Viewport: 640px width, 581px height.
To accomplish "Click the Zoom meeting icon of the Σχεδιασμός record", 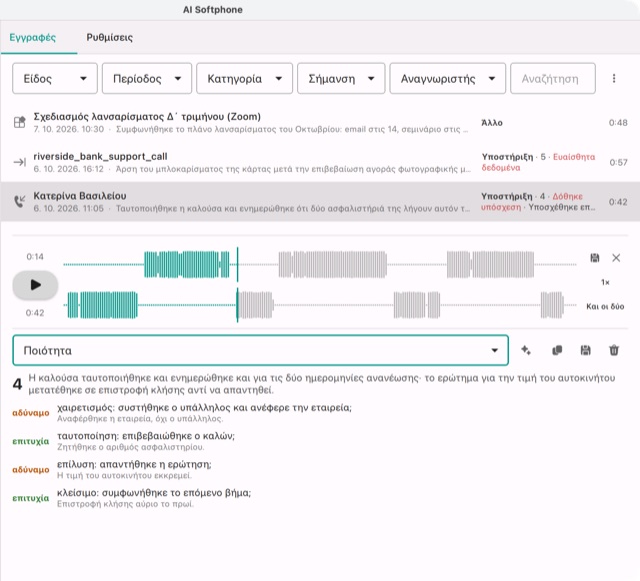I will click(x=20, y=122).
